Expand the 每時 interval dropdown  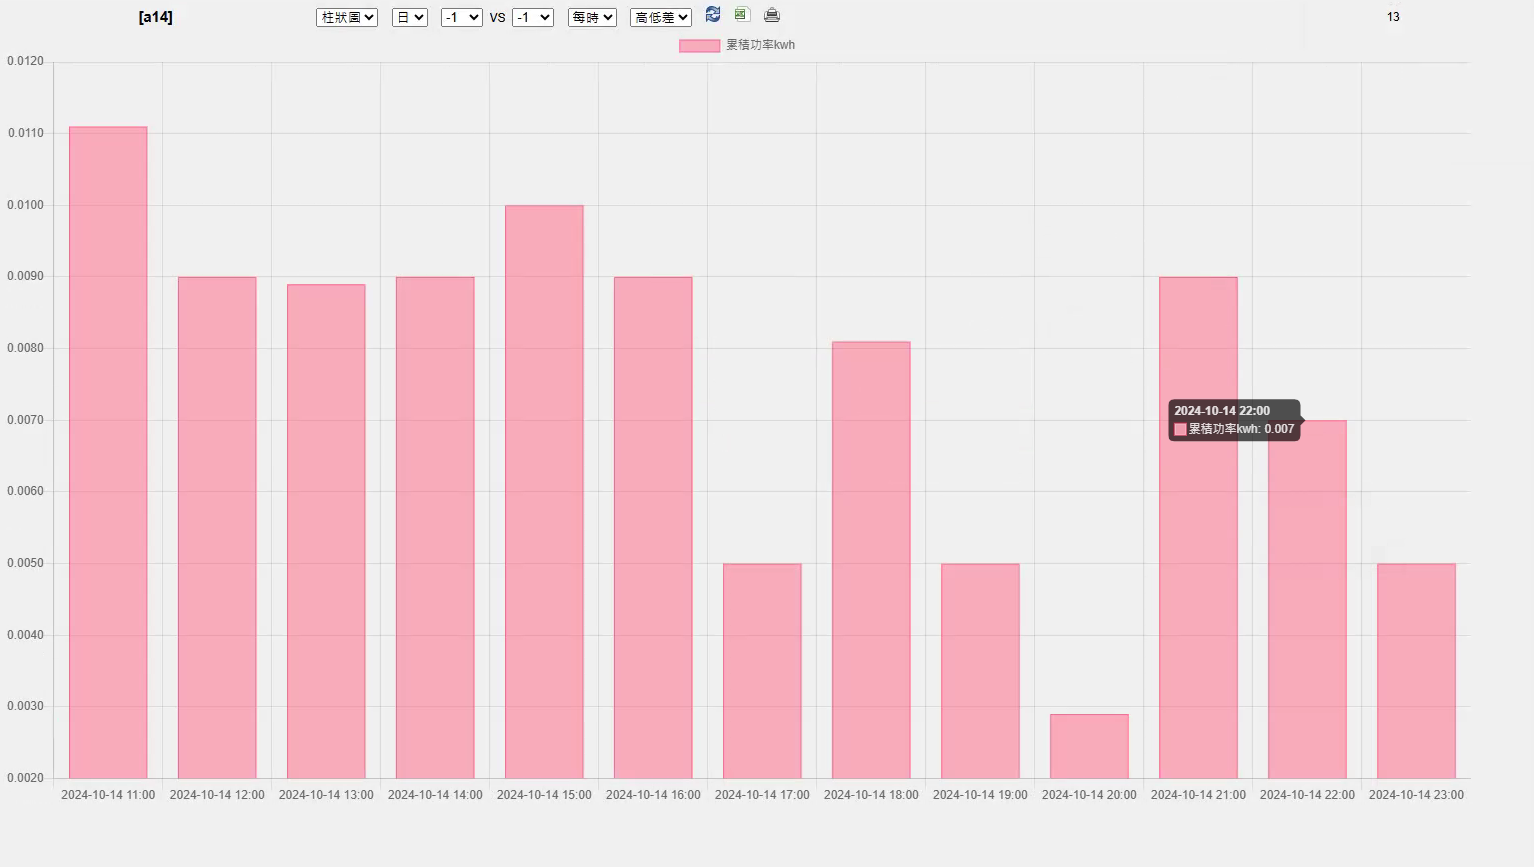click(x=592, y=18)
